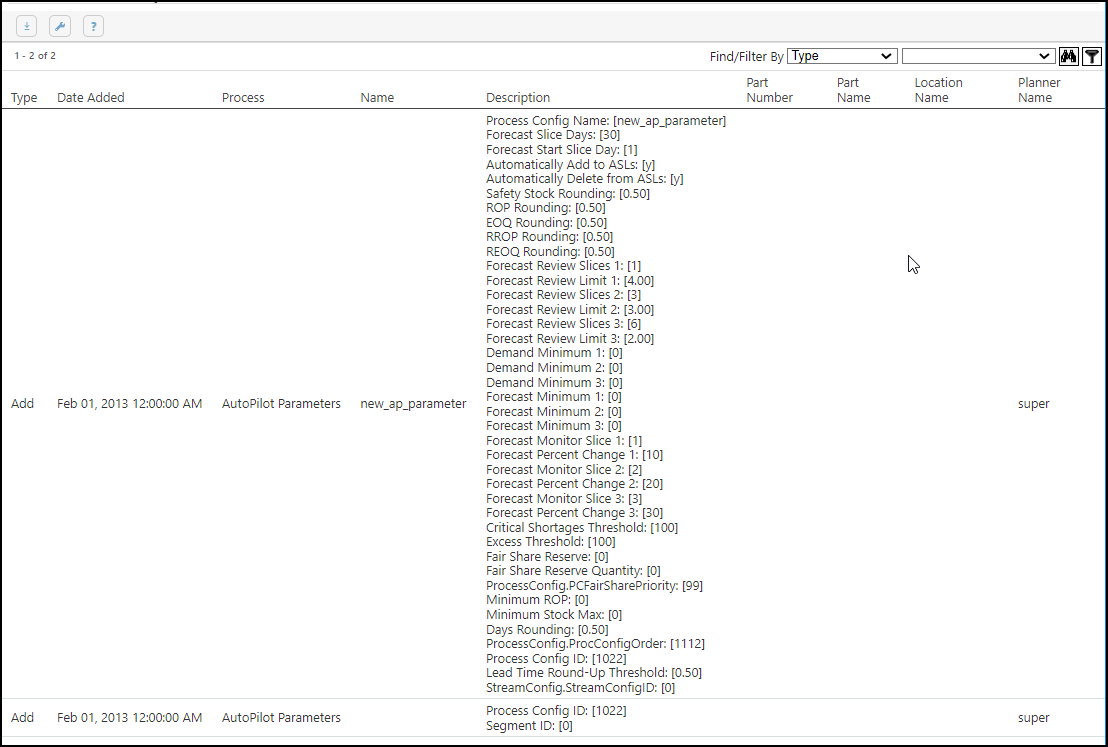
Task: Click AutoPilot Parameters in the first row
Action: click(x=281, y=404)
